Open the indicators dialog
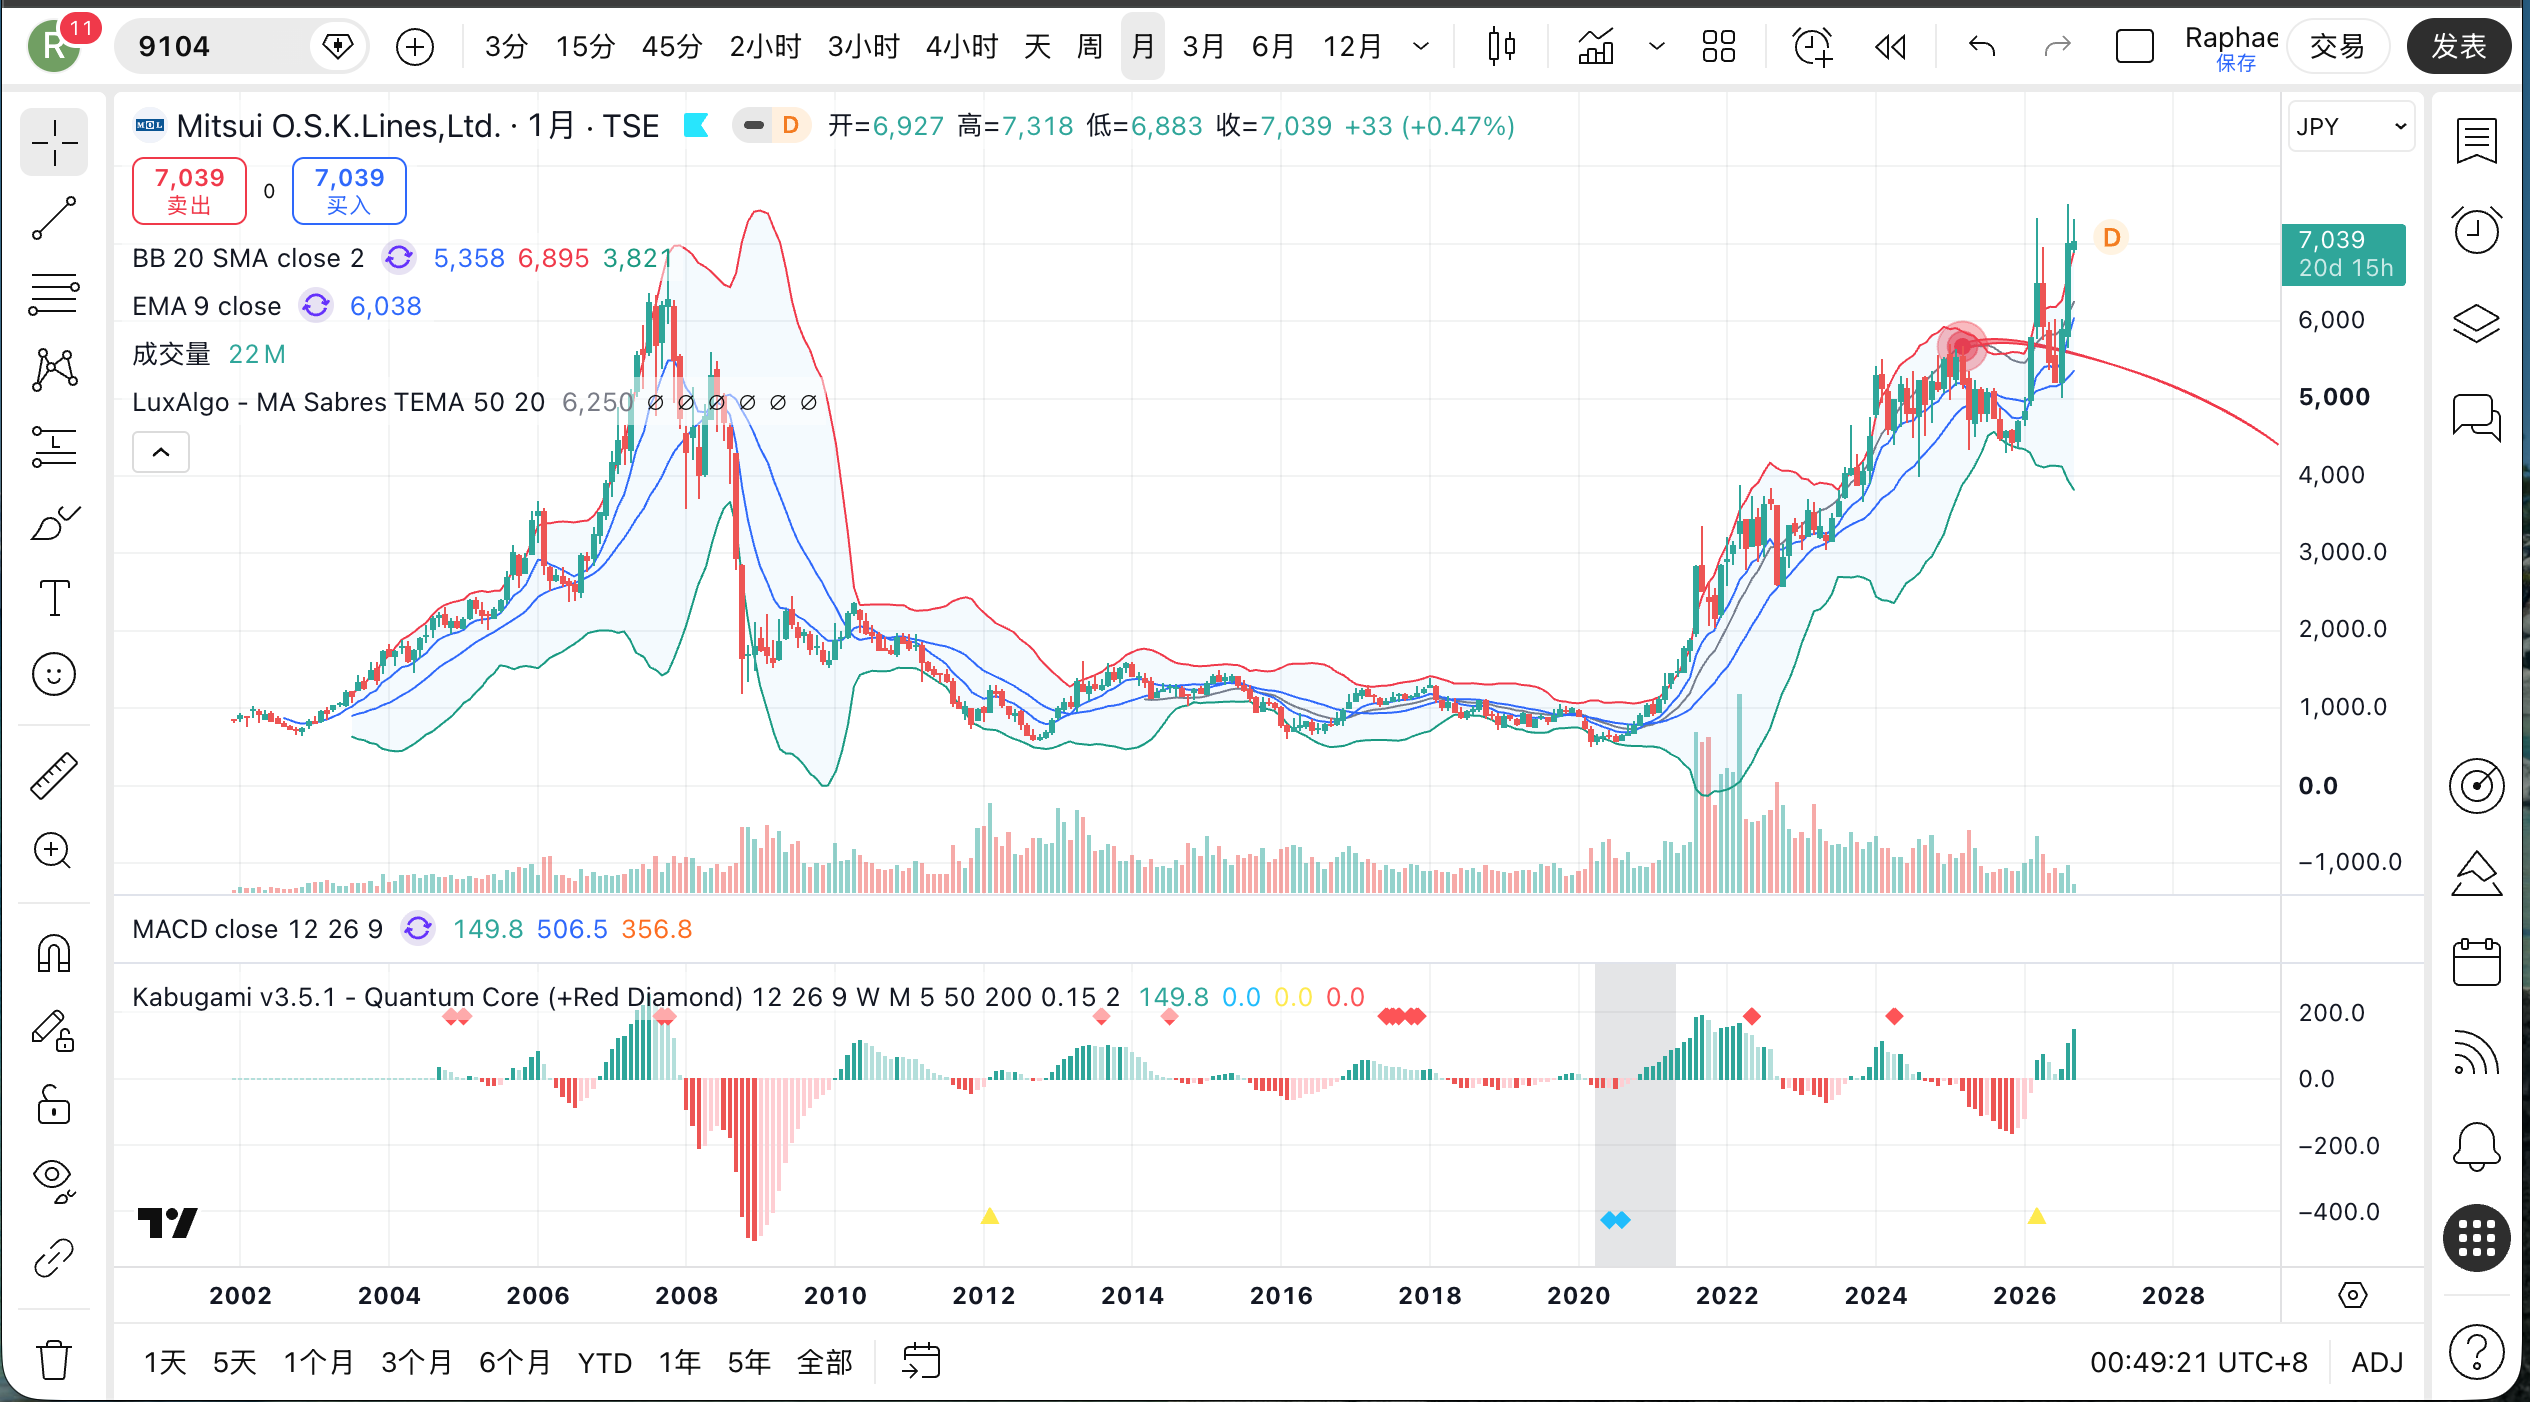The width and height of the screenshot is (2530, 1402). pos(1596,47)
